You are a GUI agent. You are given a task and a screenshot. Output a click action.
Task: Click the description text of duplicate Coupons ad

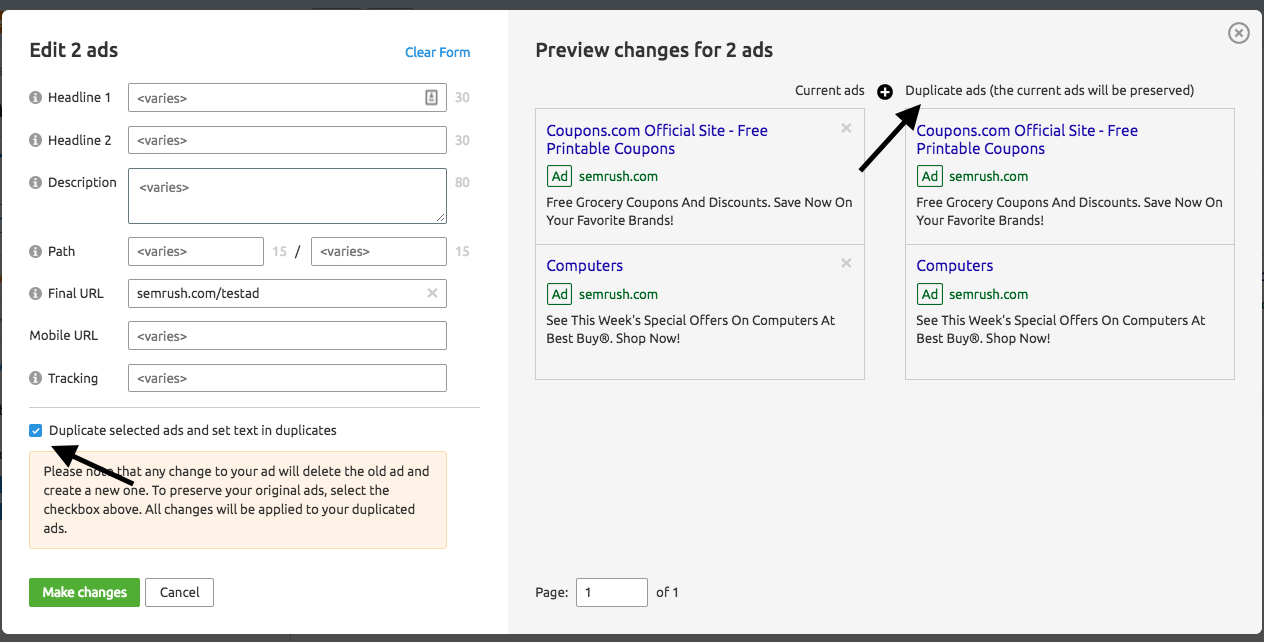1069,211
